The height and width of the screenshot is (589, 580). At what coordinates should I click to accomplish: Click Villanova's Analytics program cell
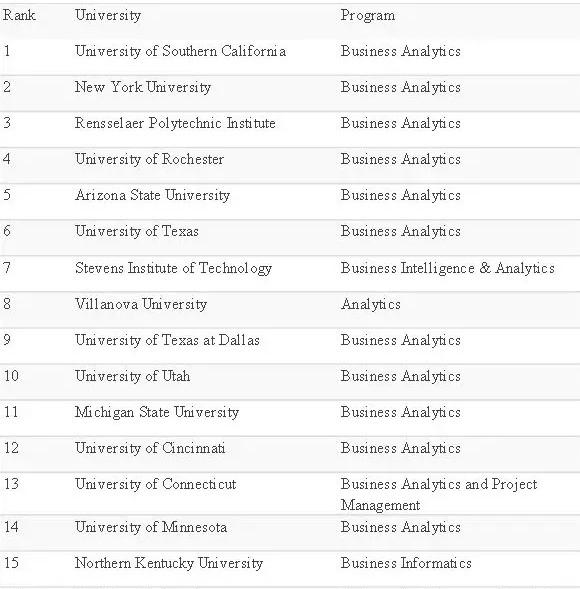(371, 304)
